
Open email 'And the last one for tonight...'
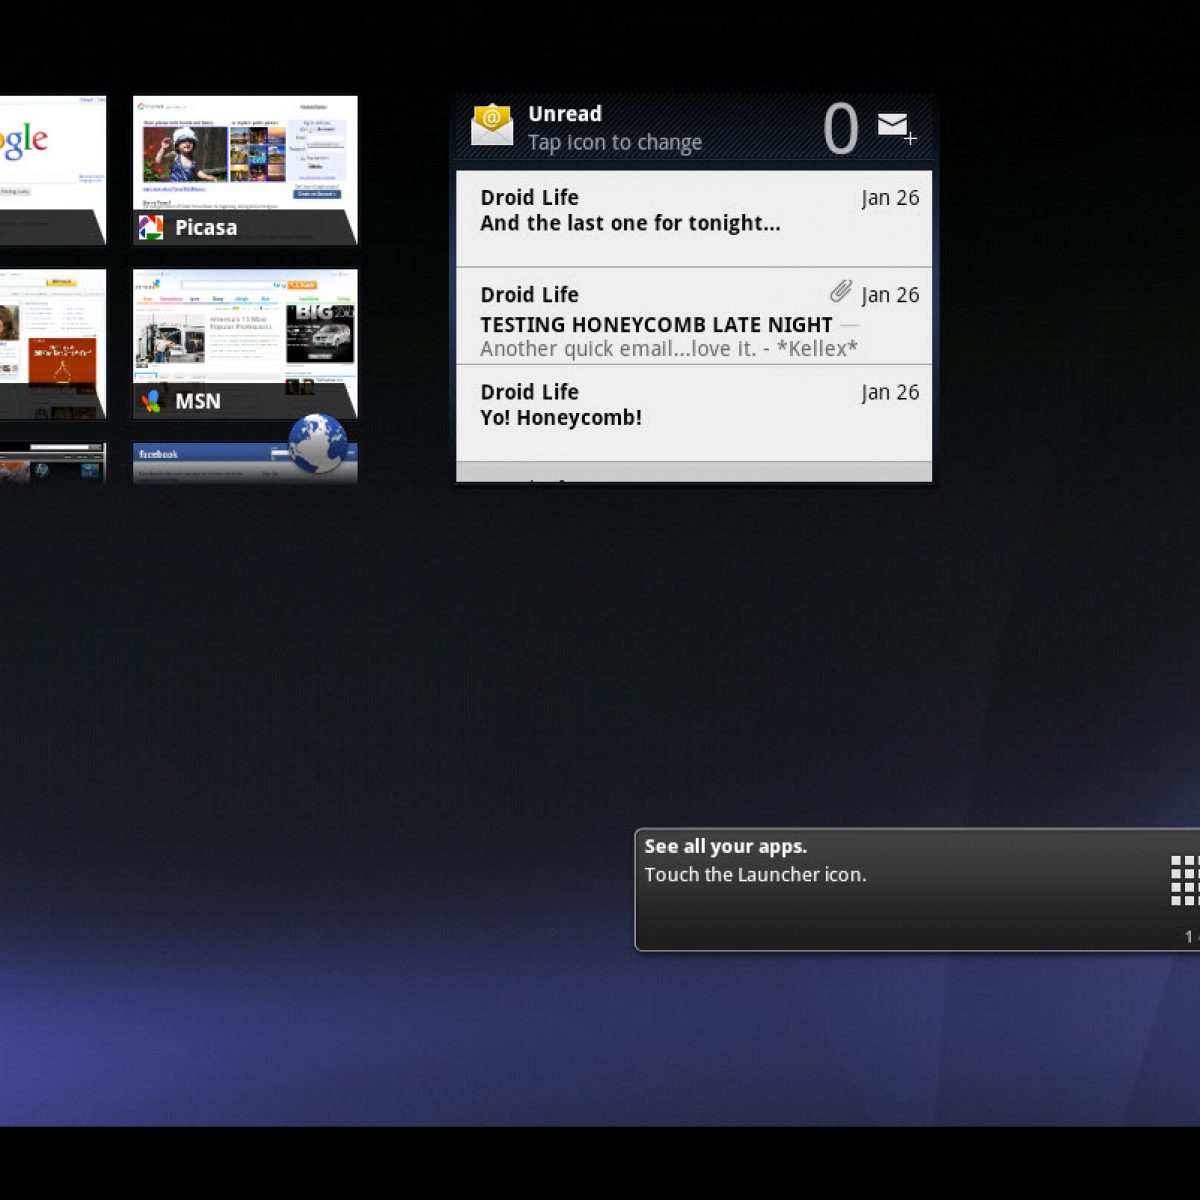[x=693, y=218]
